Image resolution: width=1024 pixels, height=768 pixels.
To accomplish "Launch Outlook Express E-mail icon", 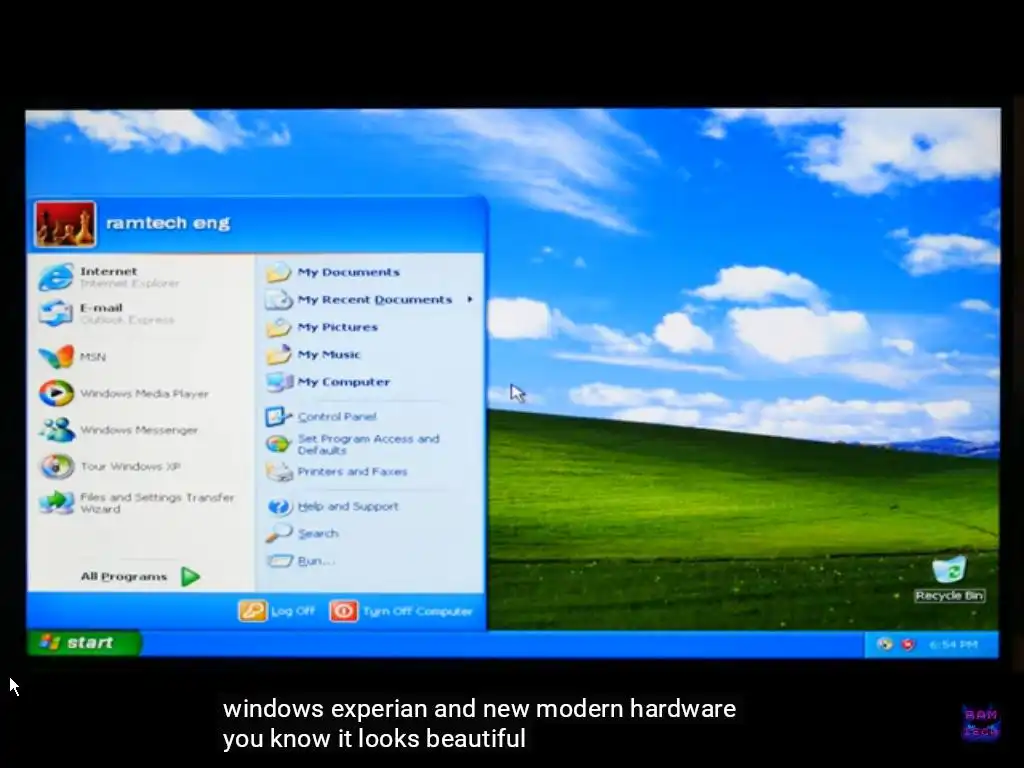I will (56, 313).
